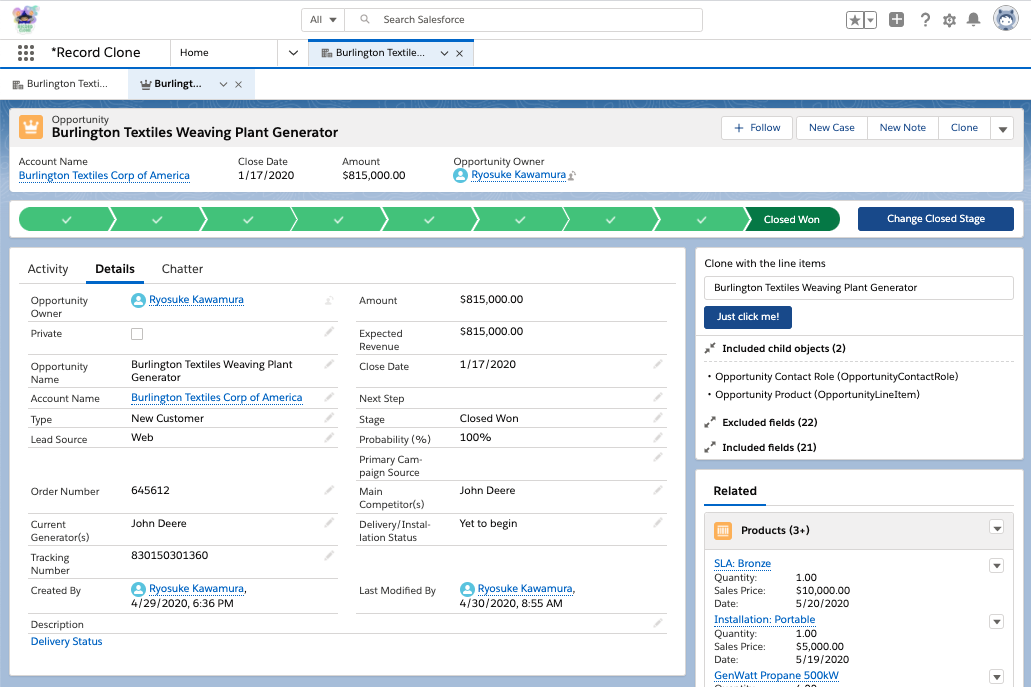Open the Global Actions plus icon
1031x687 pixels.
(896, 20)
